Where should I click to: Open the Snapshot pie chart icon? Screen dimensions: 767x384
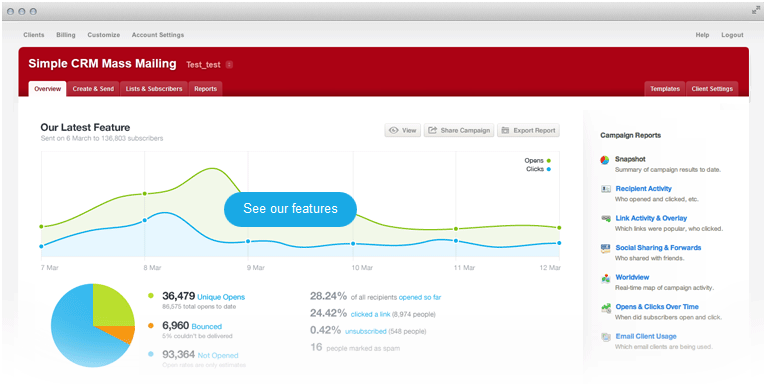tap(605, 160)
